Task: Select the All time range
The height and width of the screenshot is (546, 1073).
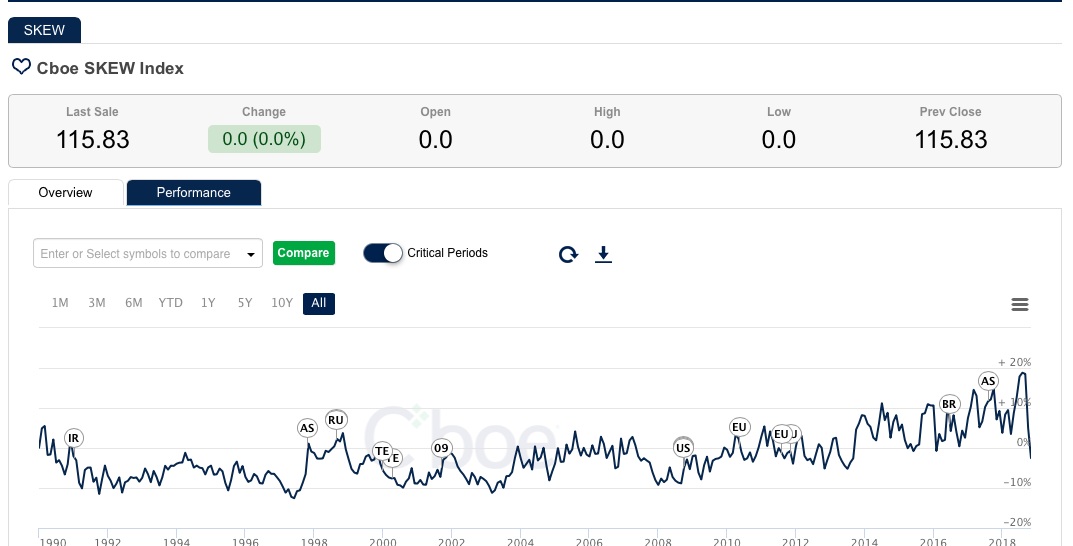Action: click(319, 303)
